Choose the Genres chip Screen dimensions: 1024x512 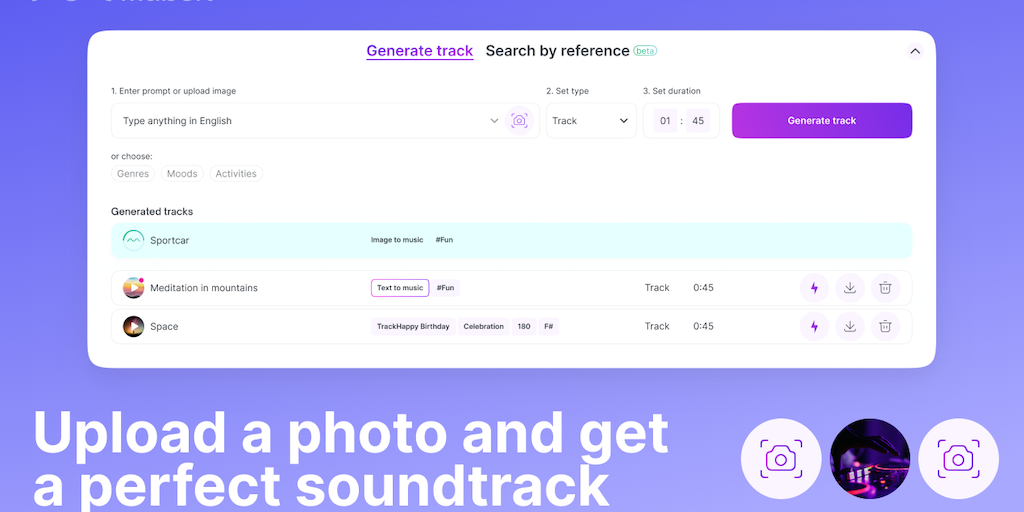click(x=133, y=174)
